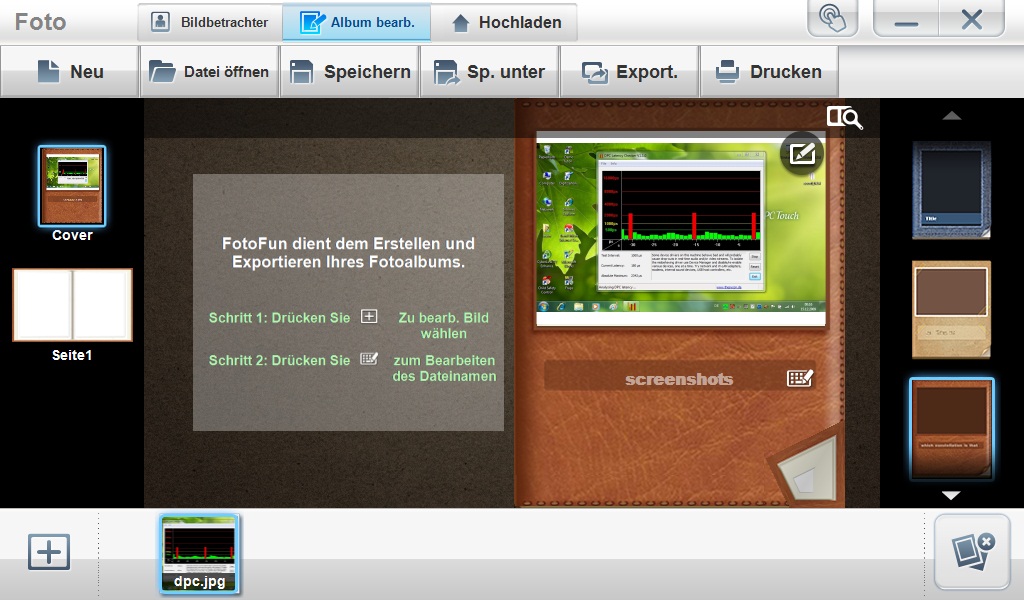The image size is (1024, 600).
Task: Save album with Speichern
Action: coord(349,72)
